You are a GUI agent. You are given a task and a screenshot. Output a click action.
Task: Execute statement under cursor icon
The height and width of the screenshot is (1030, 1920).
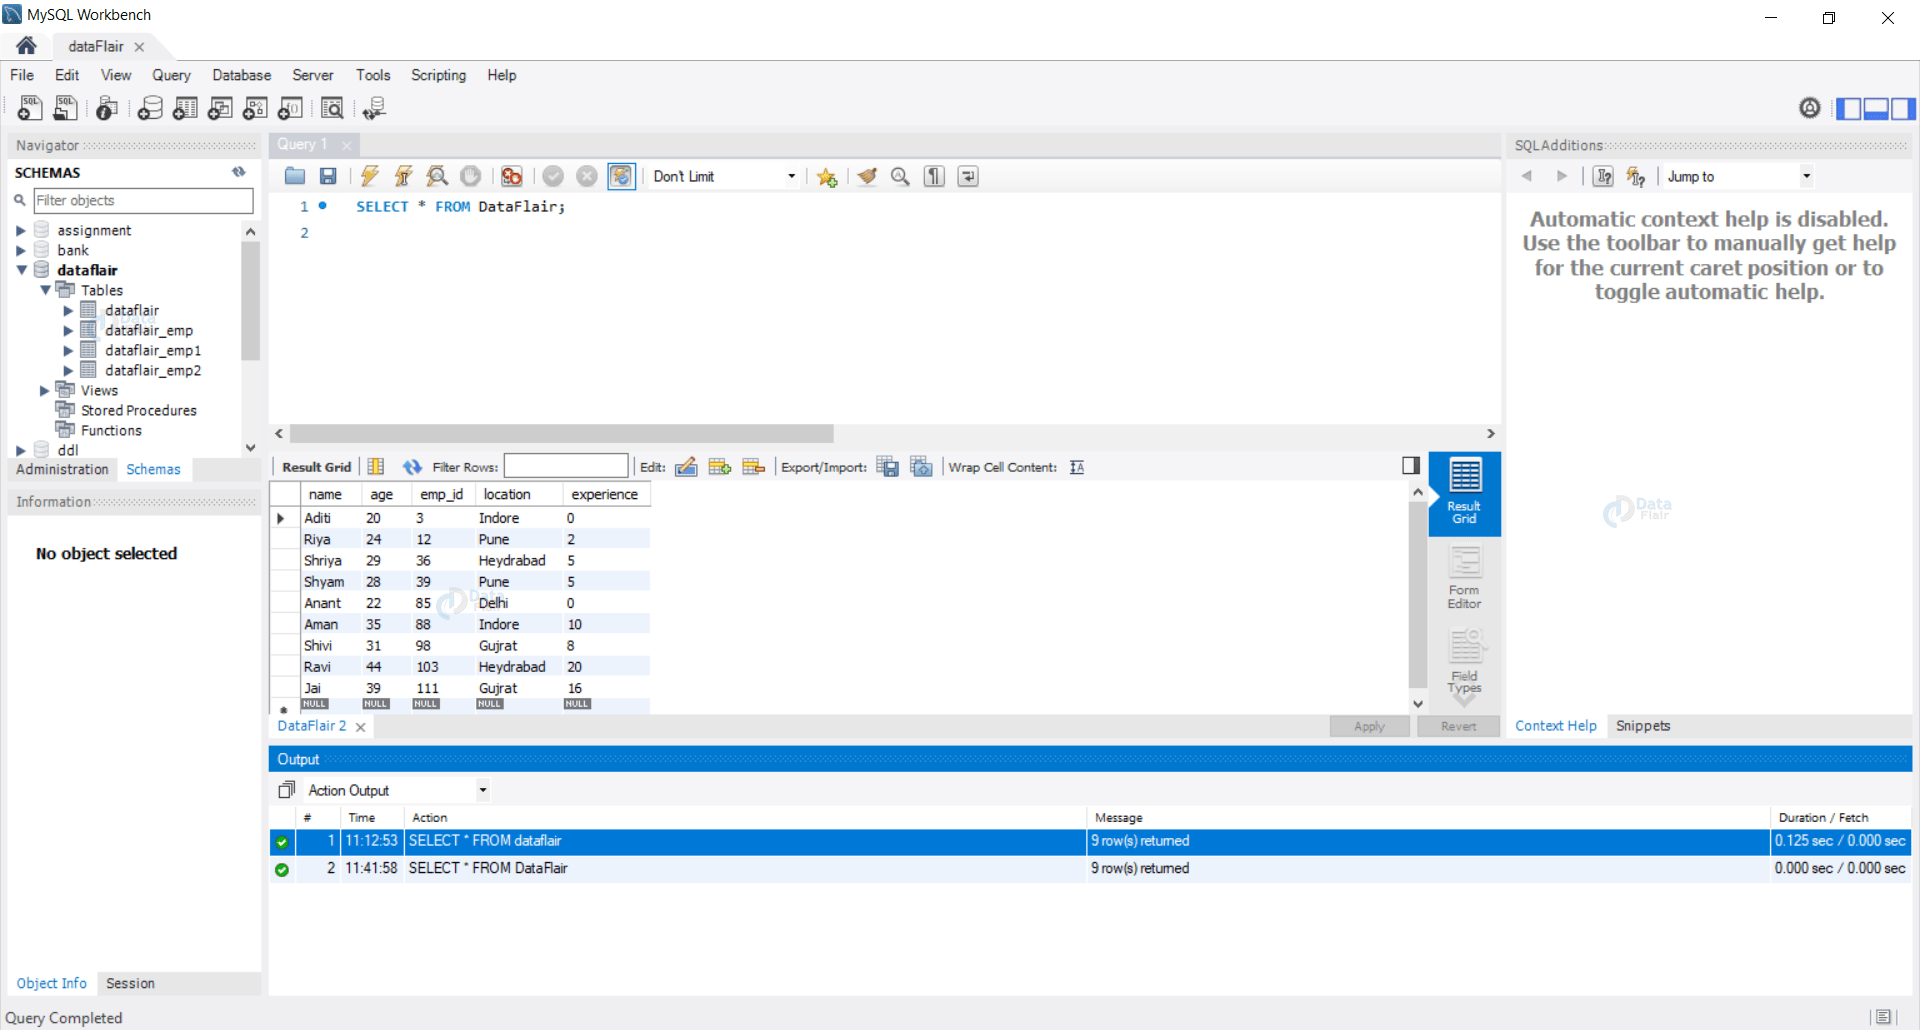pos(404,176)
